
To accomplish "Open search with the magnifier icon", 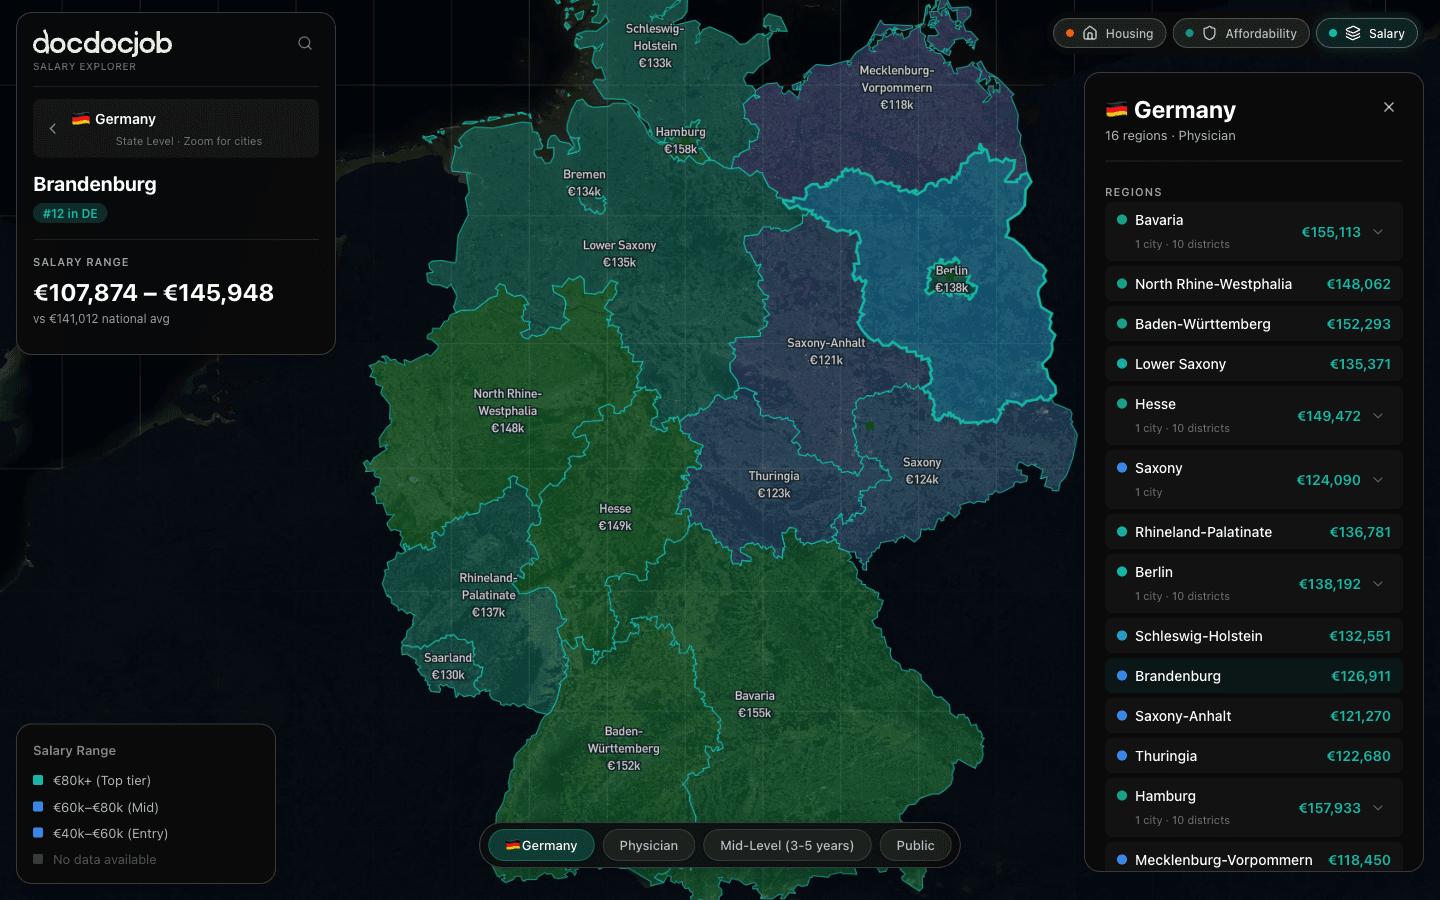I will coord(305,43).
